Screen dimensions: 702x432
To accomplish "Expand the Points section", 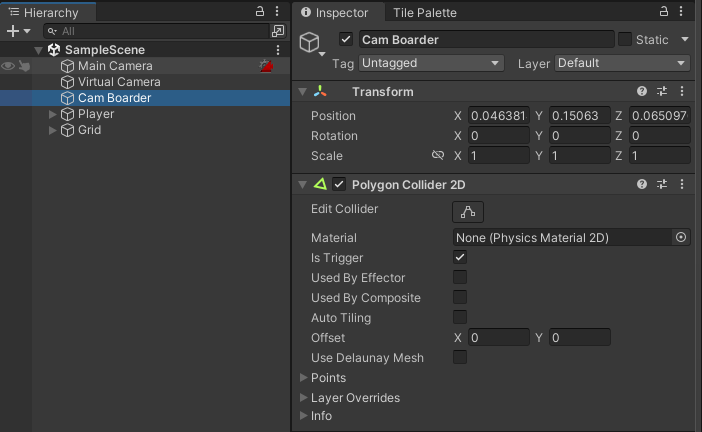I will click(x=304, y=378).
